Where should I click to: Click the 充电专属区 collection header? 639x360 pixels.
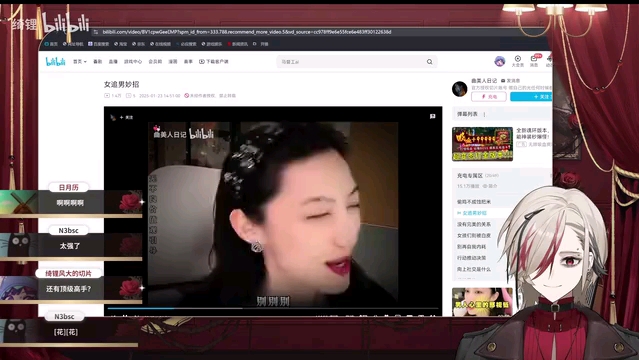tap(470, 176)
